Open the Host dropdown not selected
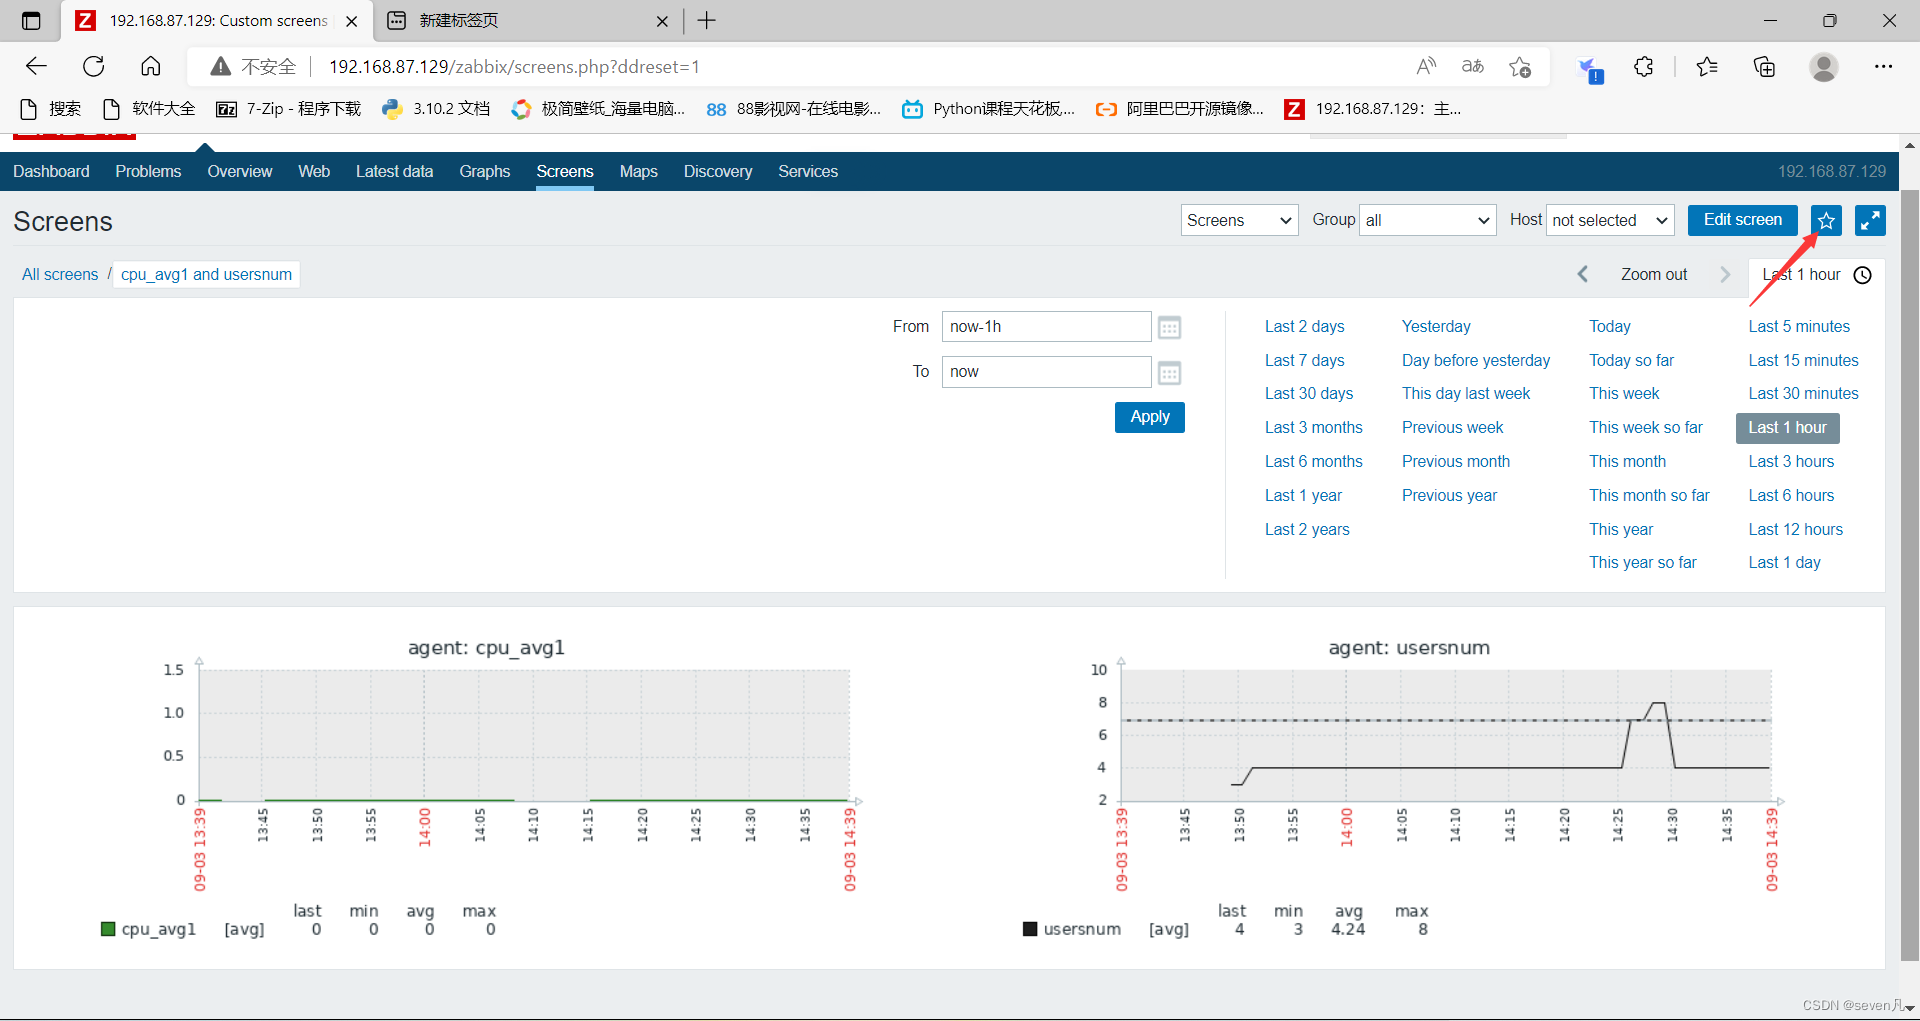 (x=1610, y=220)
